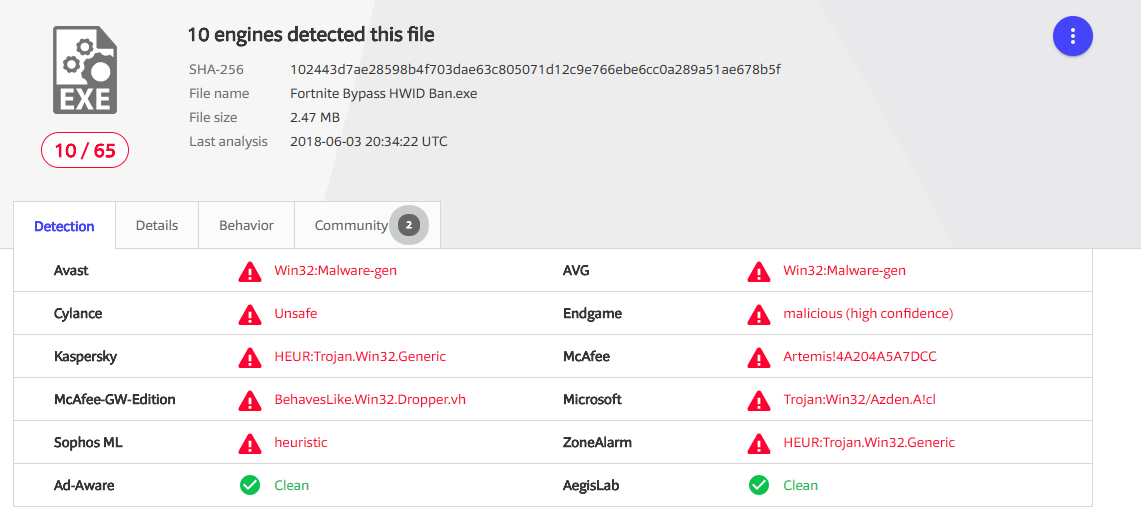This screenshot has height=507, width=1141.
Task: Click the SHA-256 hash value
Action: (x=535, y=70)
